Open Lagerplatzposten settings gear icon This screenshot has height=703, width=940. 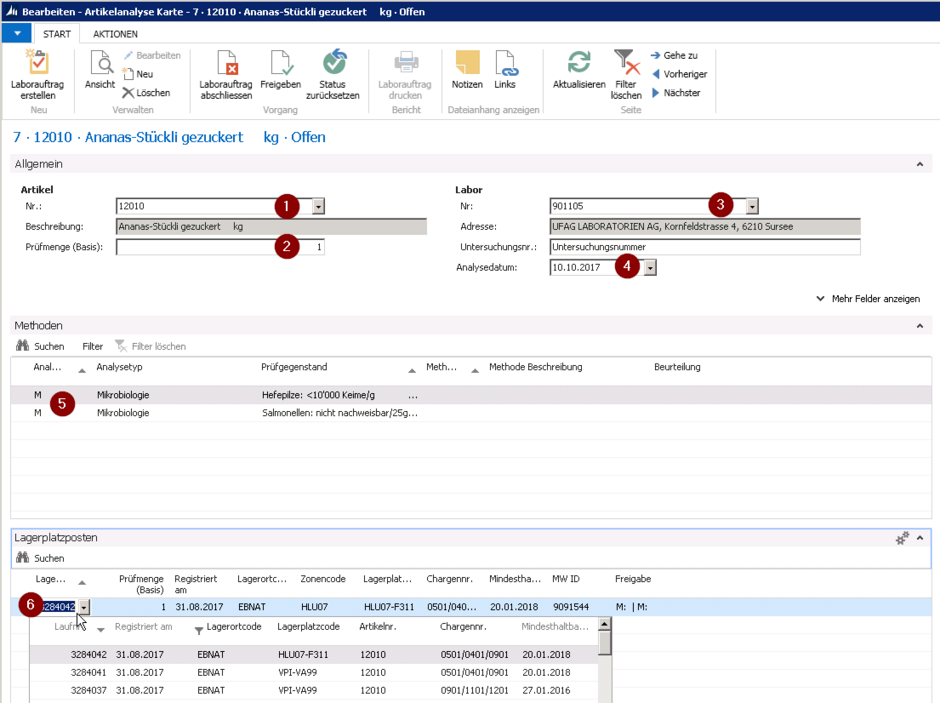pos(902,538)
